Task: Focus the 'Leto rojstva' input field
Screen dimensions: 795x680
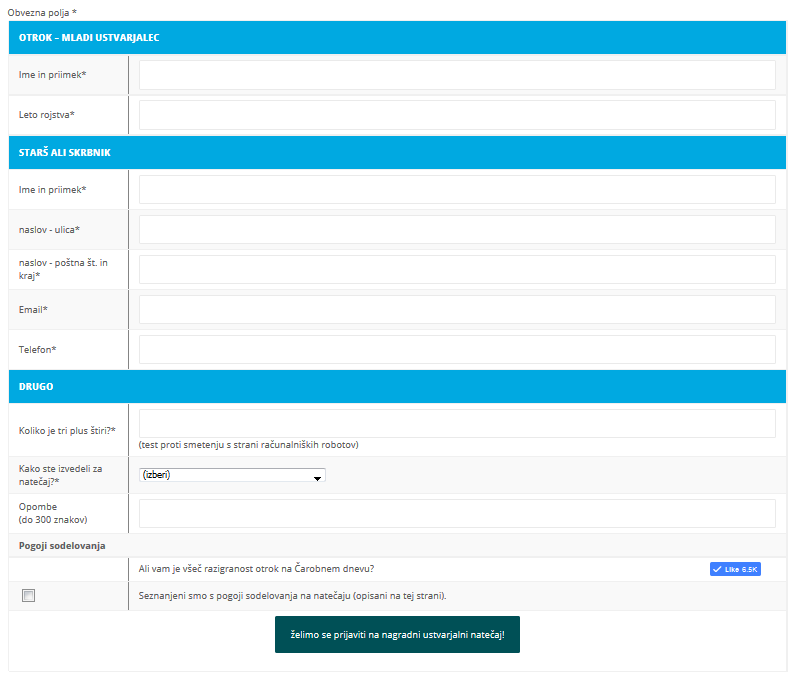Action: pyautogui.click(x=457, y=115)
